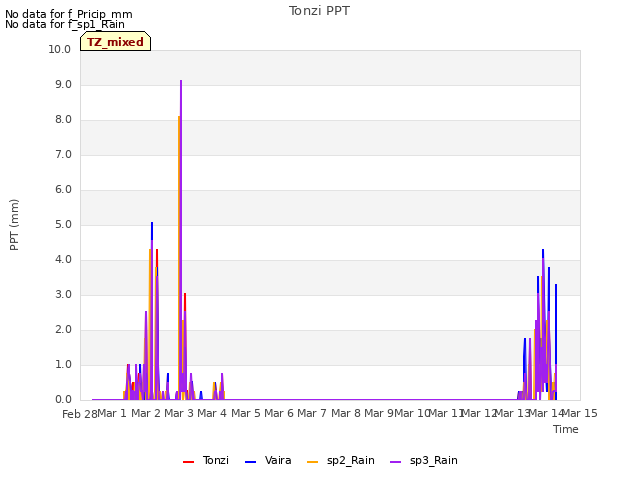Viewport: 640px width, 480px height.
Task: Click the Time x-axis label
Action: [x=566, y=429]
